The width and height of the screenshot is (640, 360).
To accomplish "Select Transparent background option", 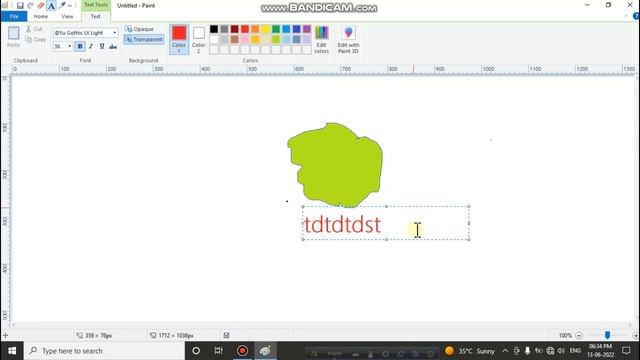I will point(144,40).
